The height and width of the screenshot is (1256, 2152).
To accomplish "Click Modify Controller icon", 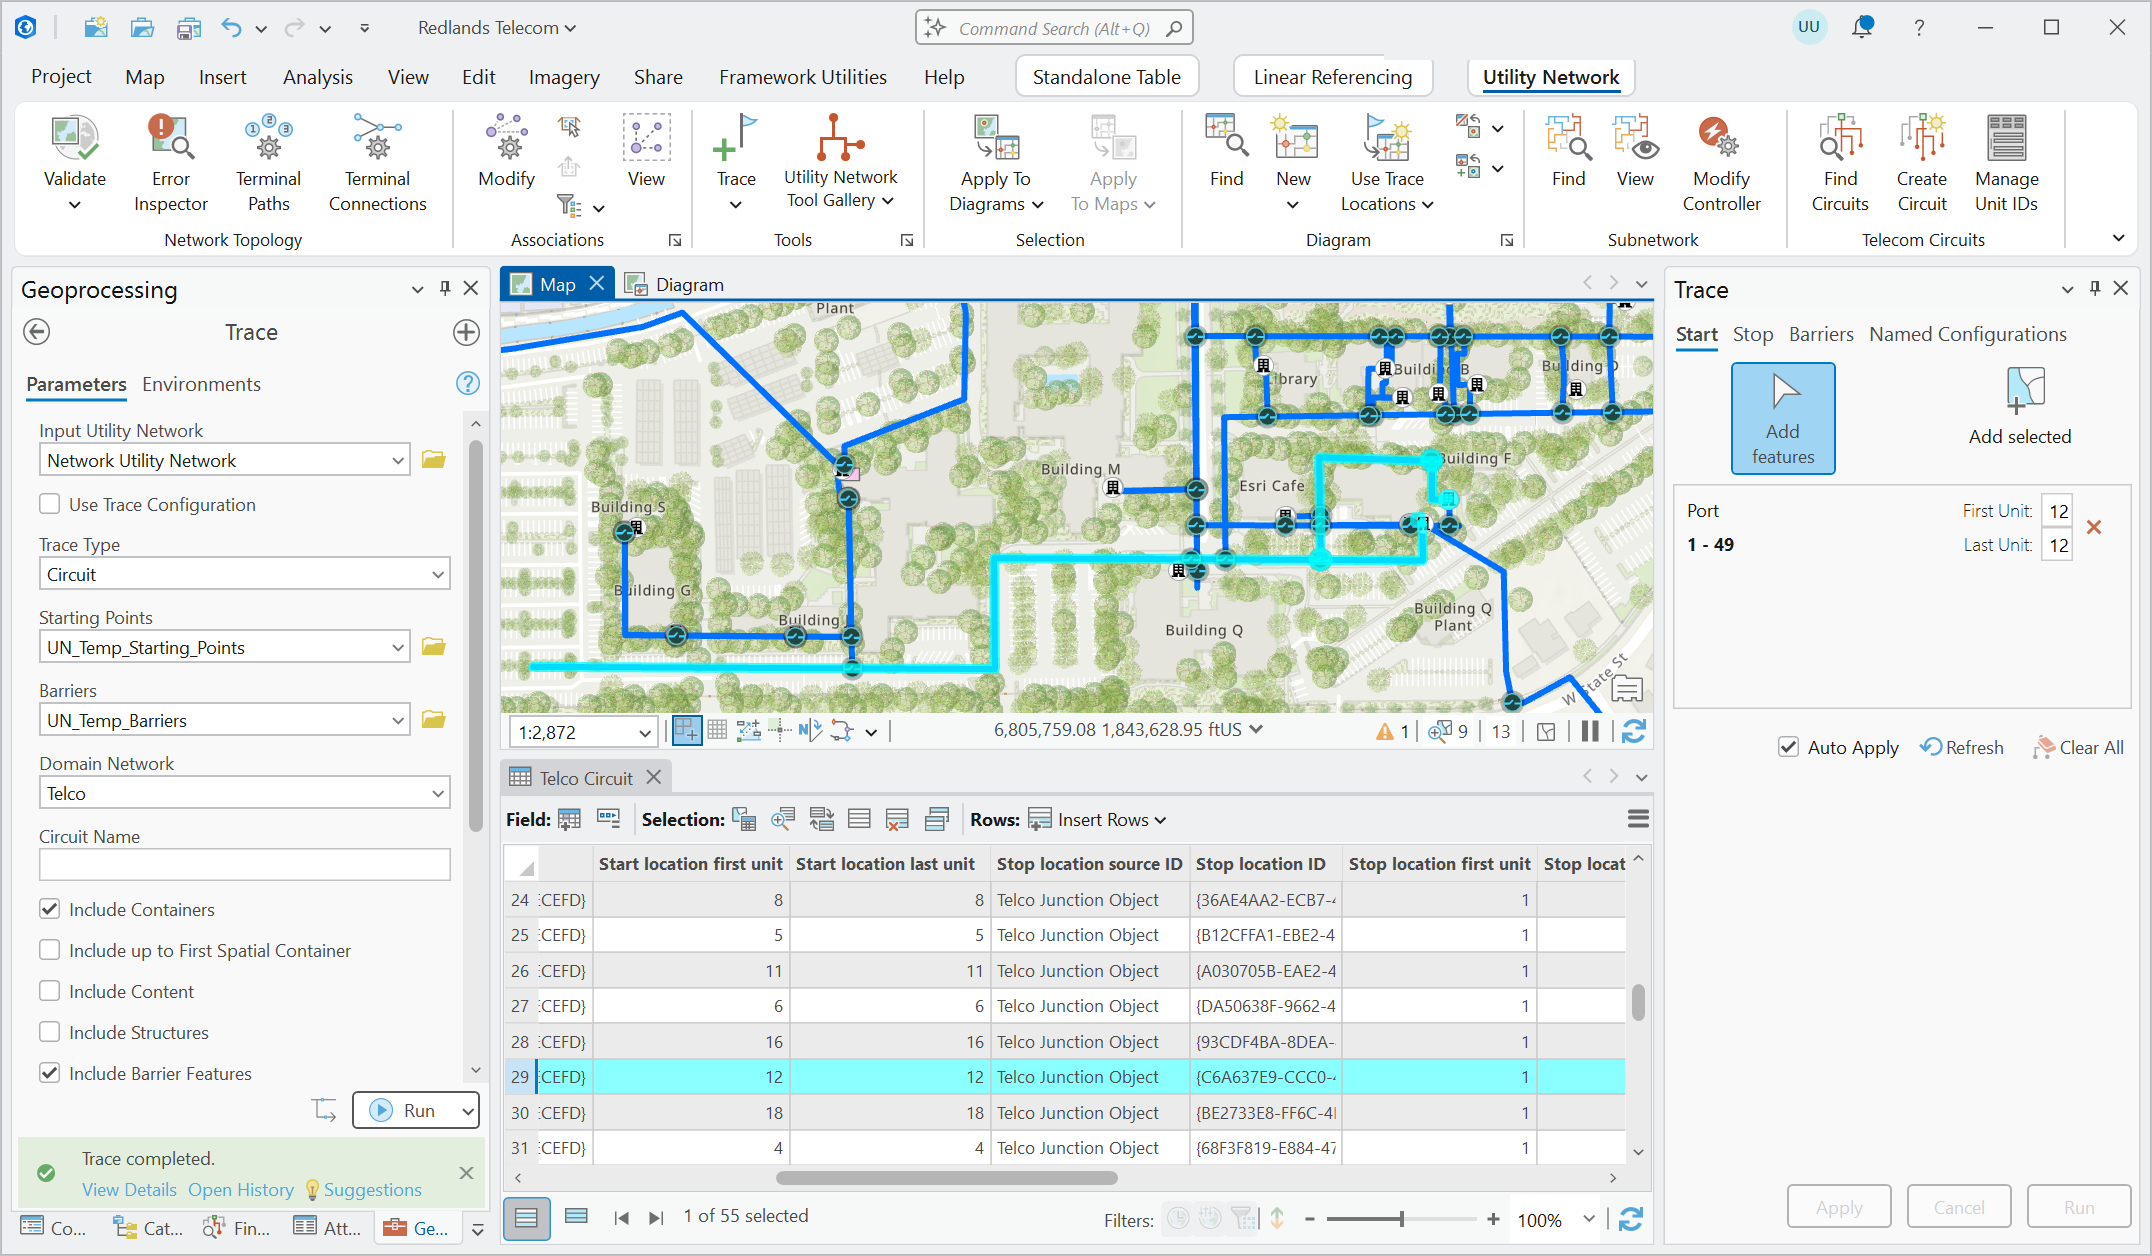I will (x=1721, y=138).
